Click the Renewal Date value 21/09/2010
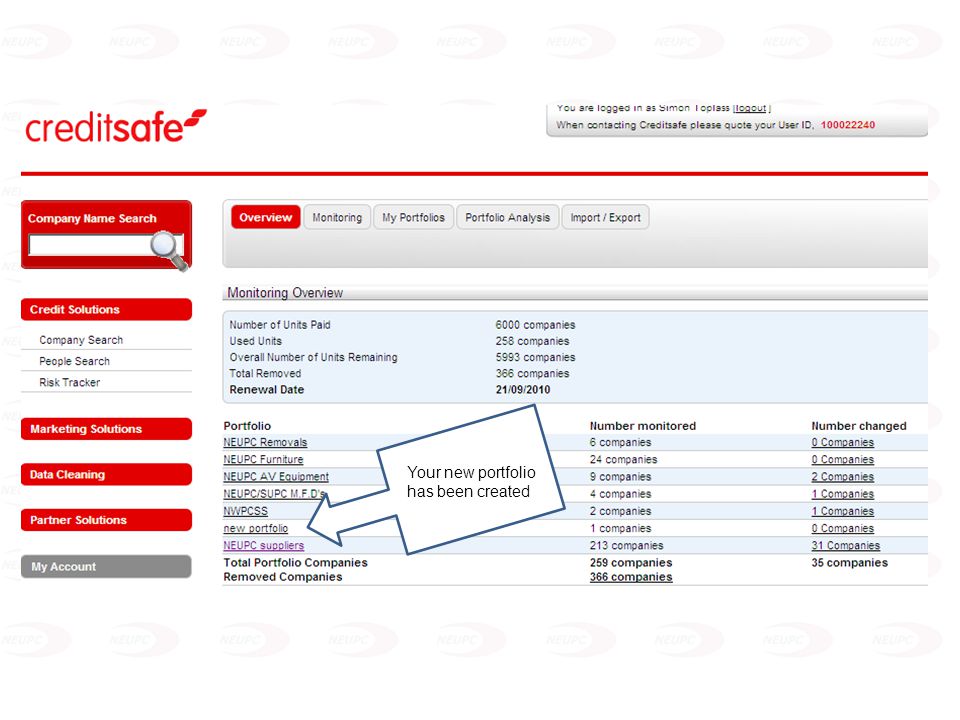Viewport: 960px width, 720px height. 523,389
